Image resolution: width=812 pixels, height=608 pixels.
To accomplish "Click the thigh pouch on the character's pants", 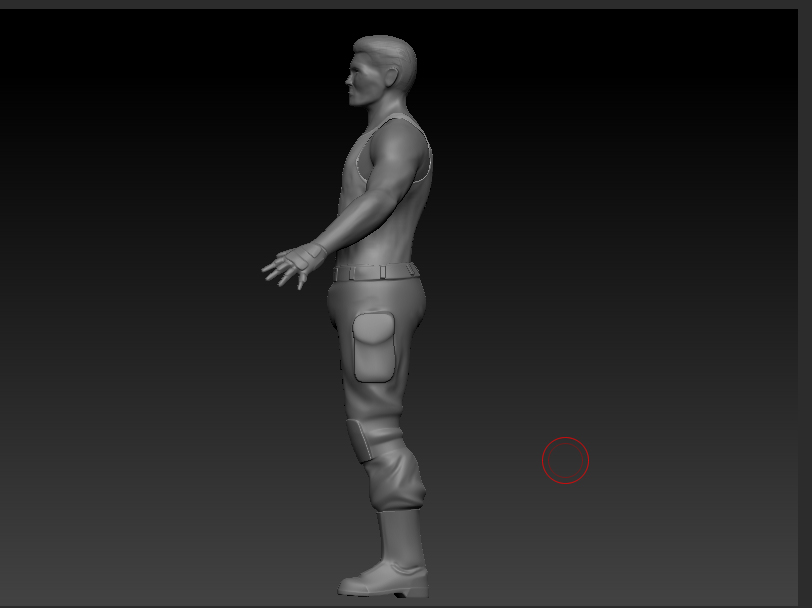I will pyautogui.click(x=373, y=347).
